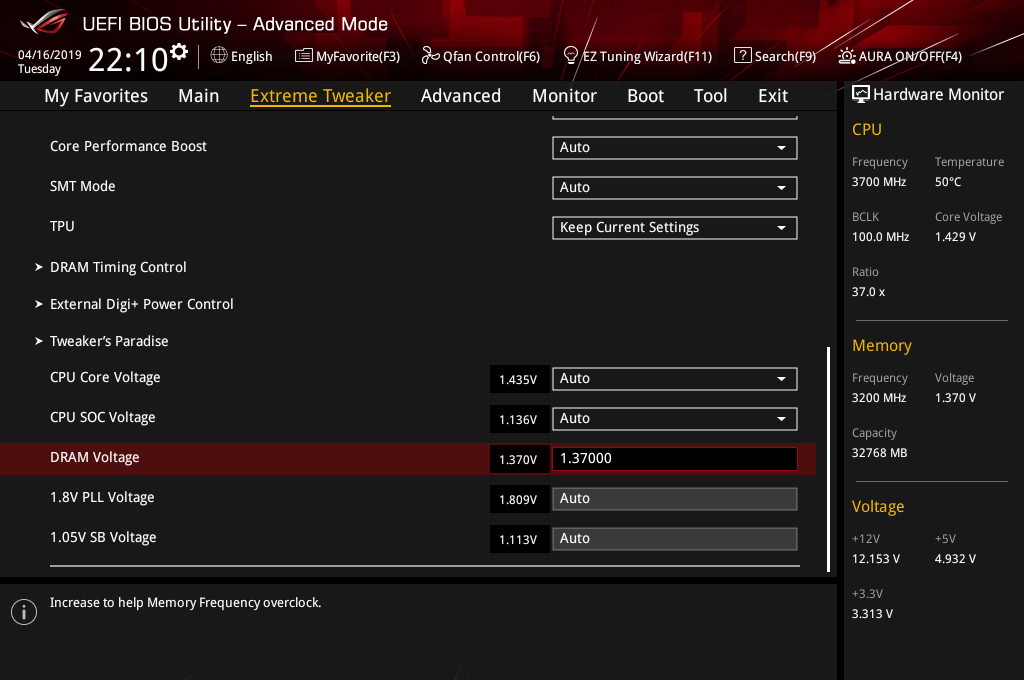Go to the Advanced tab
Image resolution: width=1024 pixels, height=680 pixels.
click(461, 96)
